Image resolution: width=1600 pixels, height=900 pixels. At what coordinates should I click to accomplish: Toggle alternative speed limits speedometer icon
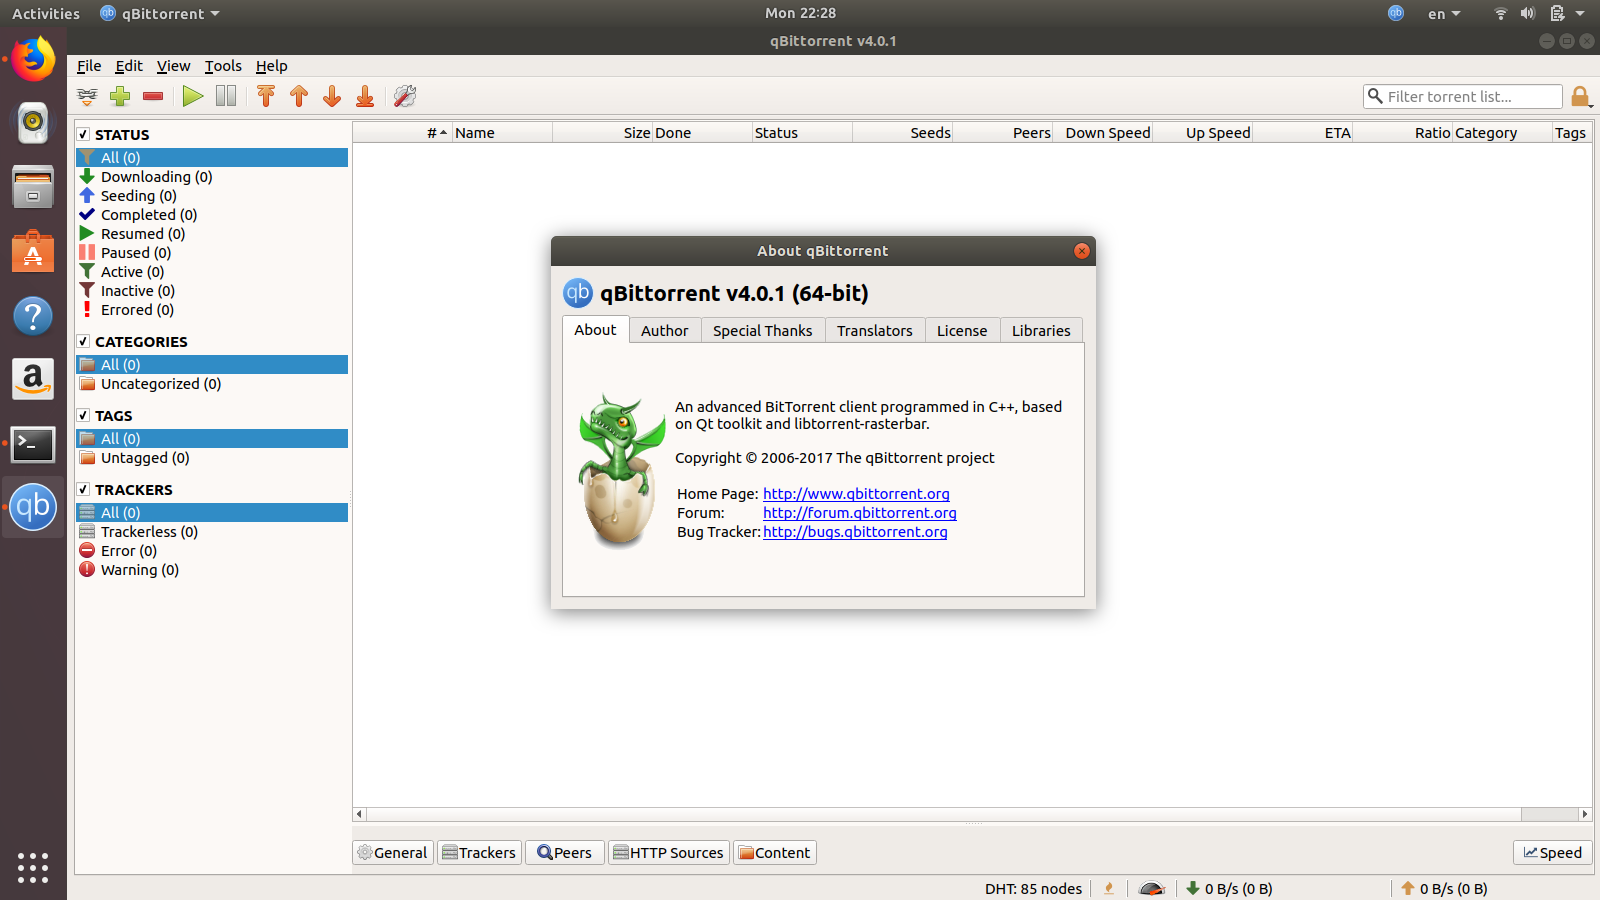[x=1152, y=888]
